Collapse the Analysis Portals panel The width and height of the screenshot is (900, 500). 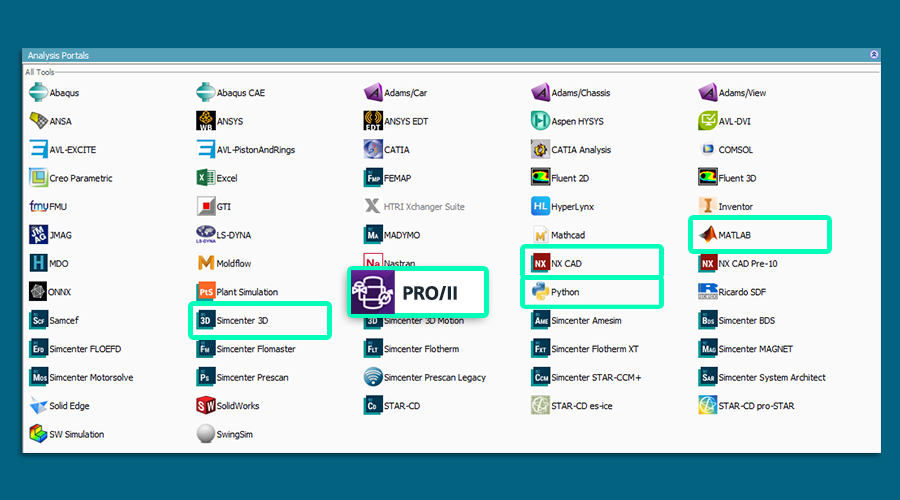coord(873,55)
